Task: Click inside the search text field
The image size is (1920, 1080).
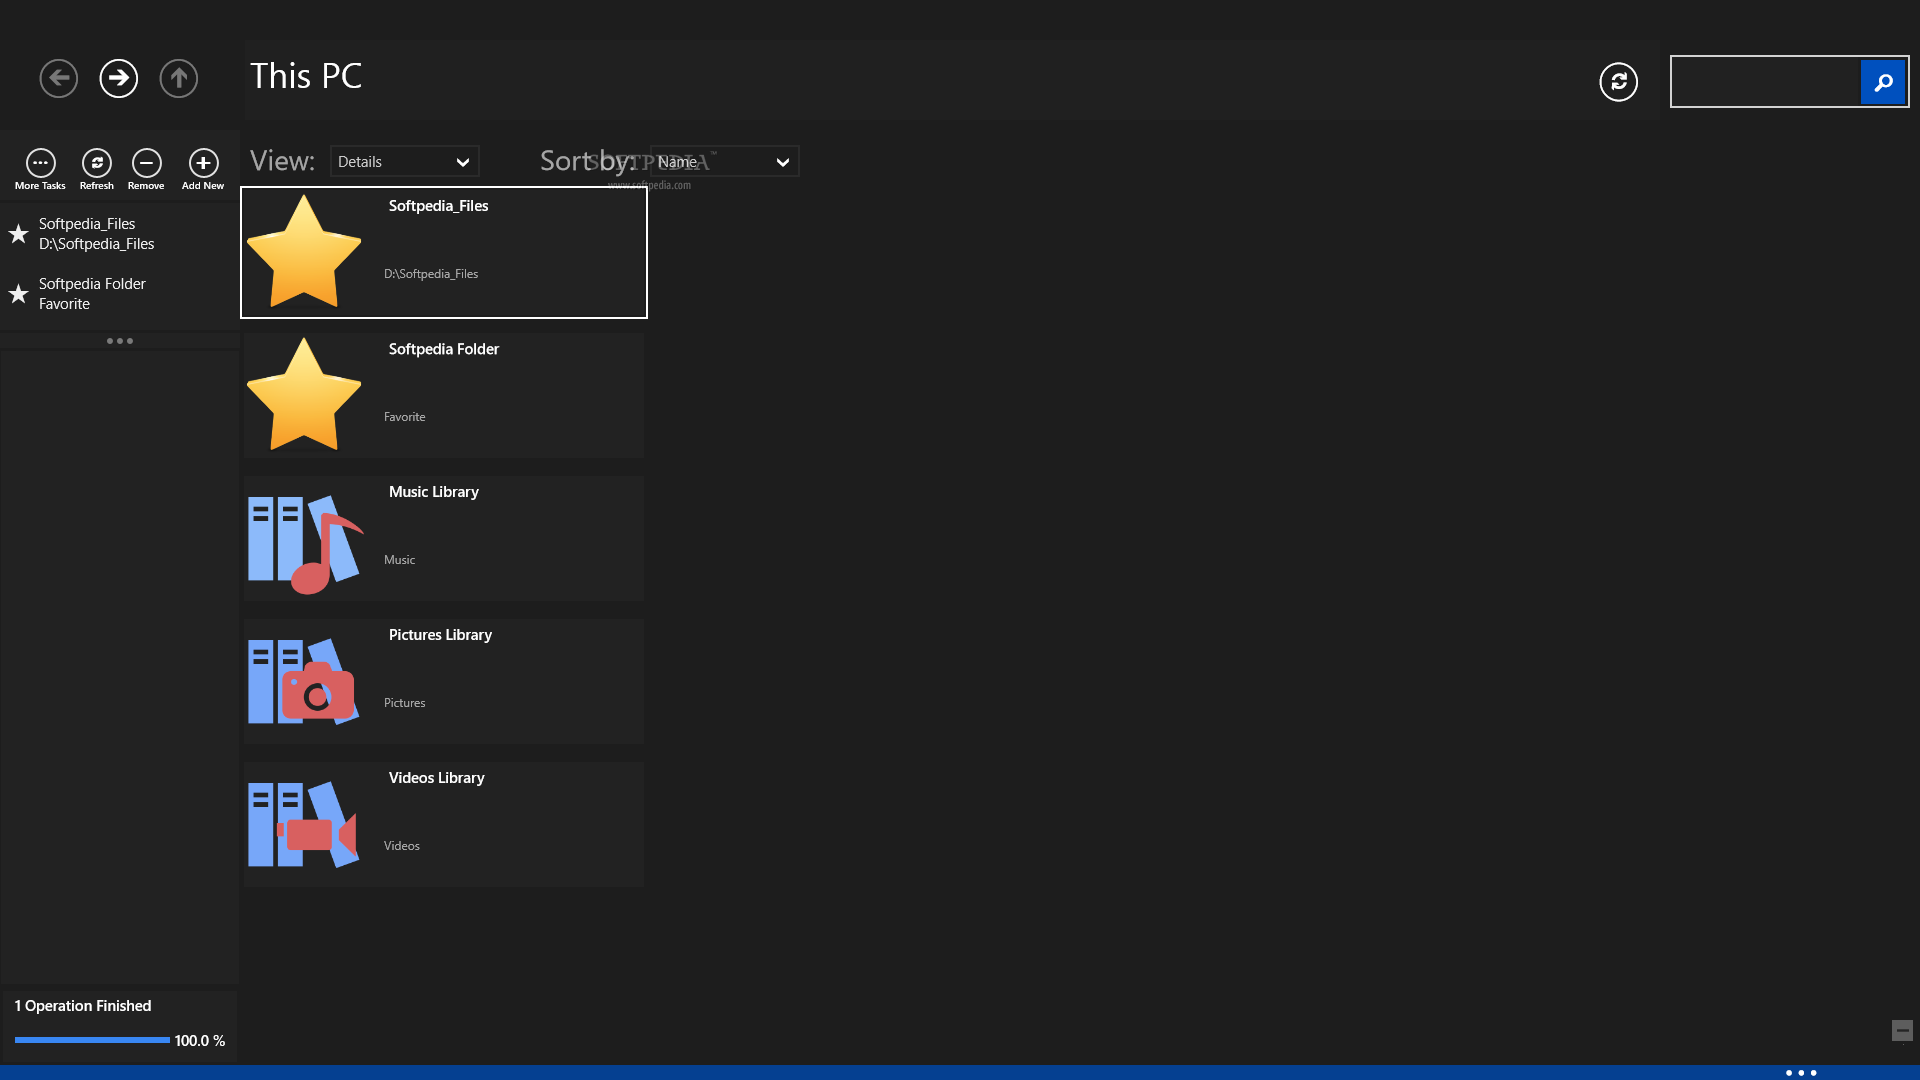Action: (1766, 82)
